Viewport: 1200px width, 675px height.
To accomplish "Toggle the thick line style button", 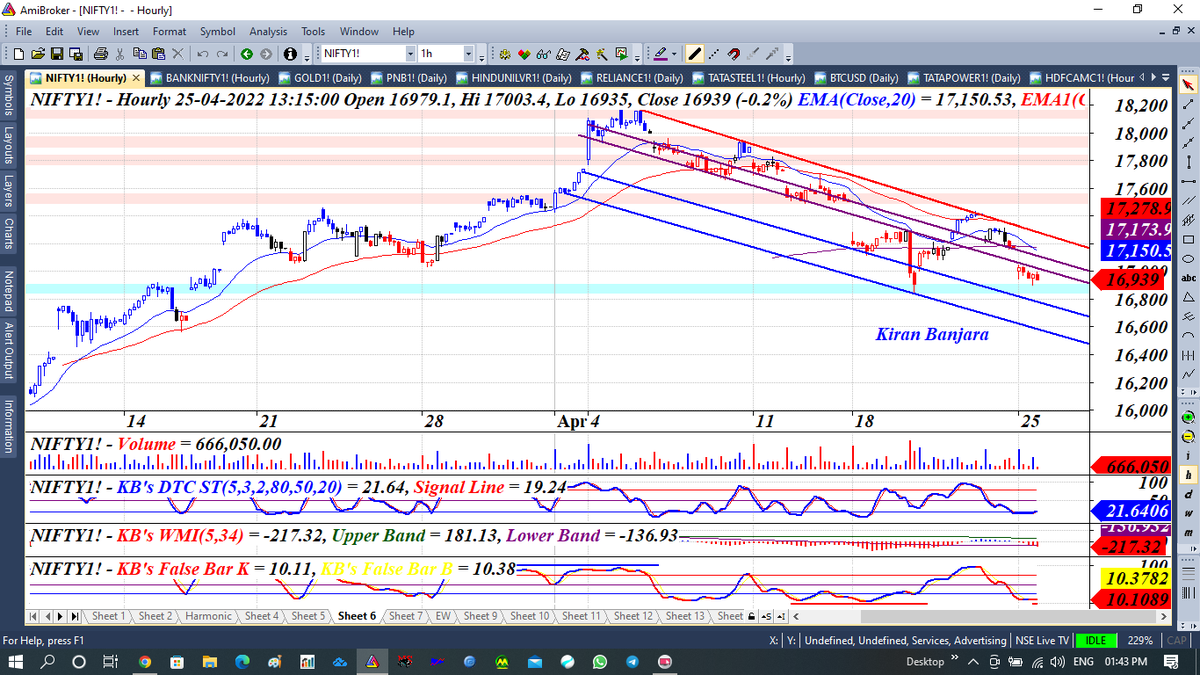I will coord(695,52).
